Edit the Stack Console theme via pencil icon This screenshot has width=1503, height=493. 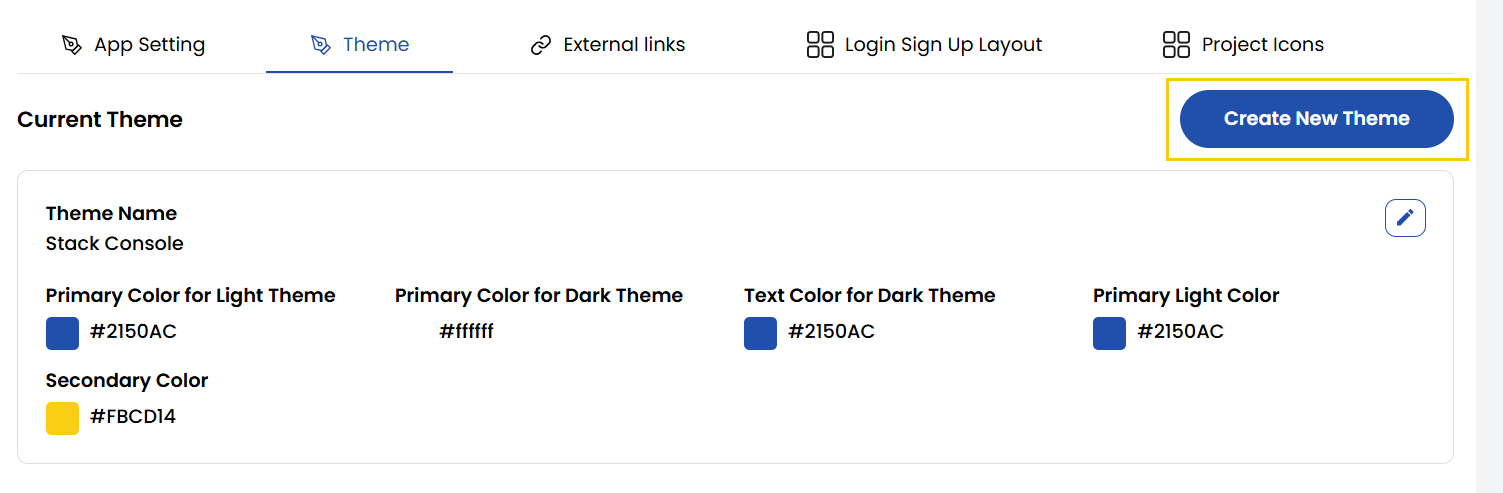1405,218
